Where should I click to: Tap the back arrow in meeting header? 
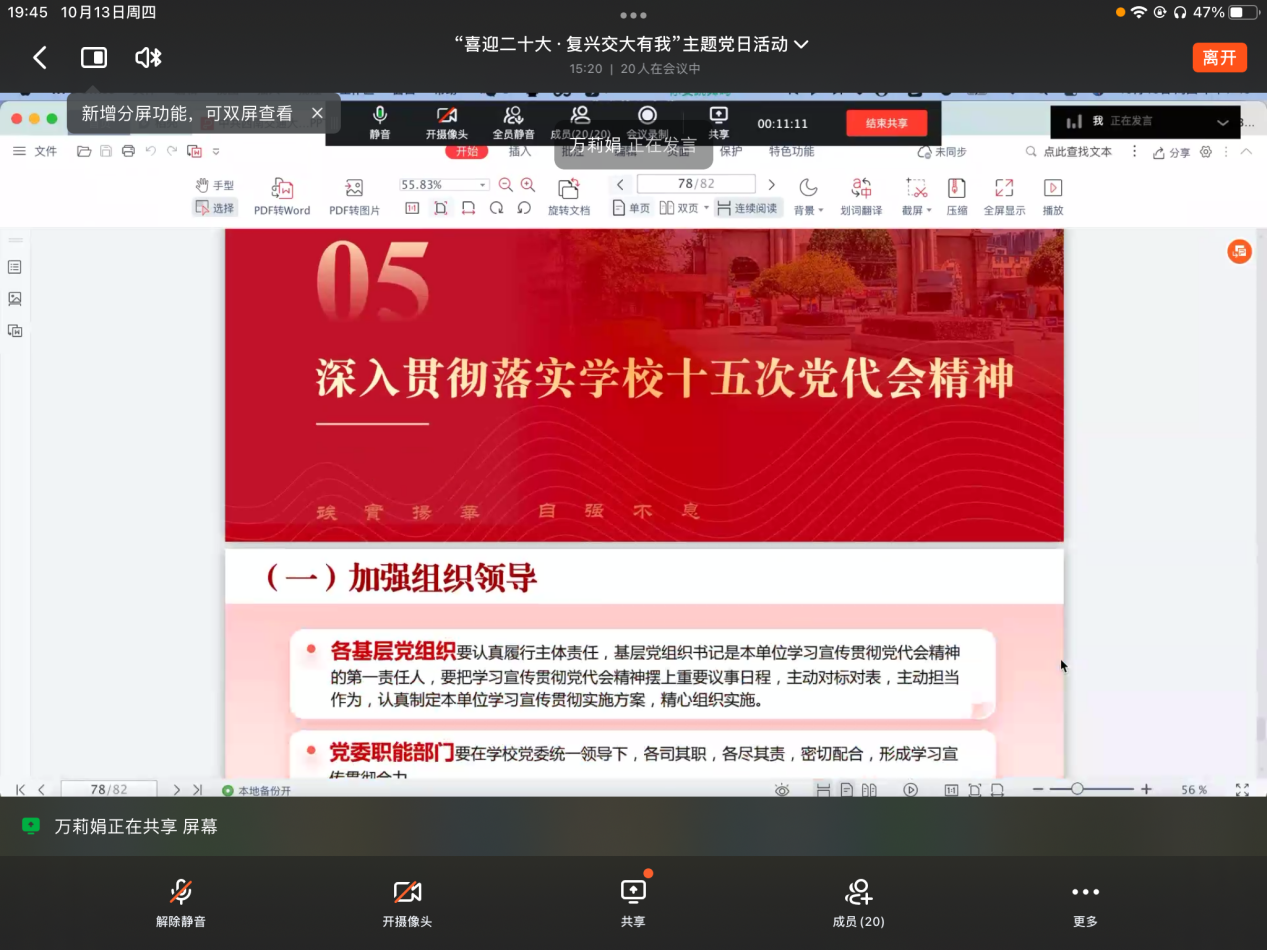(40, 58)
